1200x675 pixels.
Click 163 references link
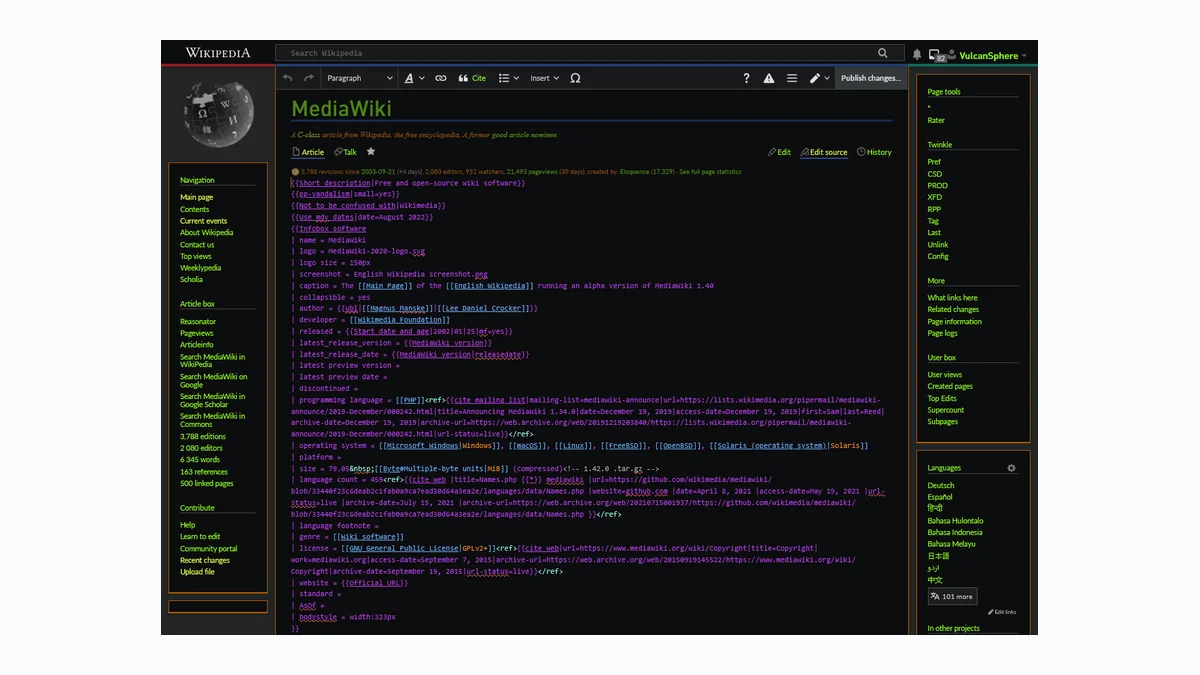(204, 472)
